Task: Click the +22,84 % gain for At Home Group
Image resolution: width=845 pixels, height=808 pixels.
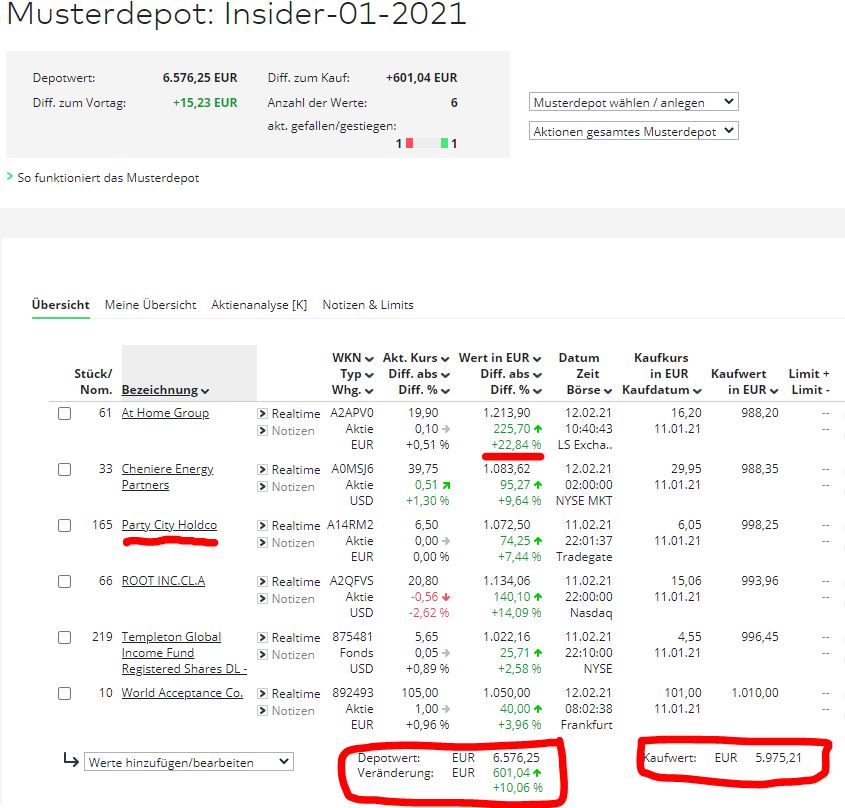Action: (516, 445)
